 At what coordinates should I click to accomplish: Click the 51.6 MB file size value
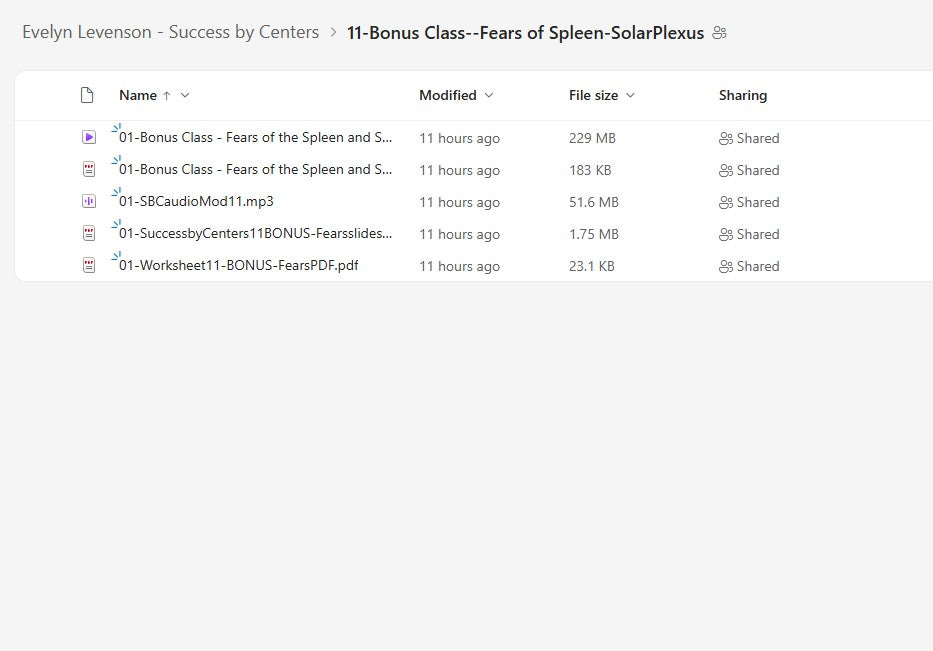pos(594,203)
